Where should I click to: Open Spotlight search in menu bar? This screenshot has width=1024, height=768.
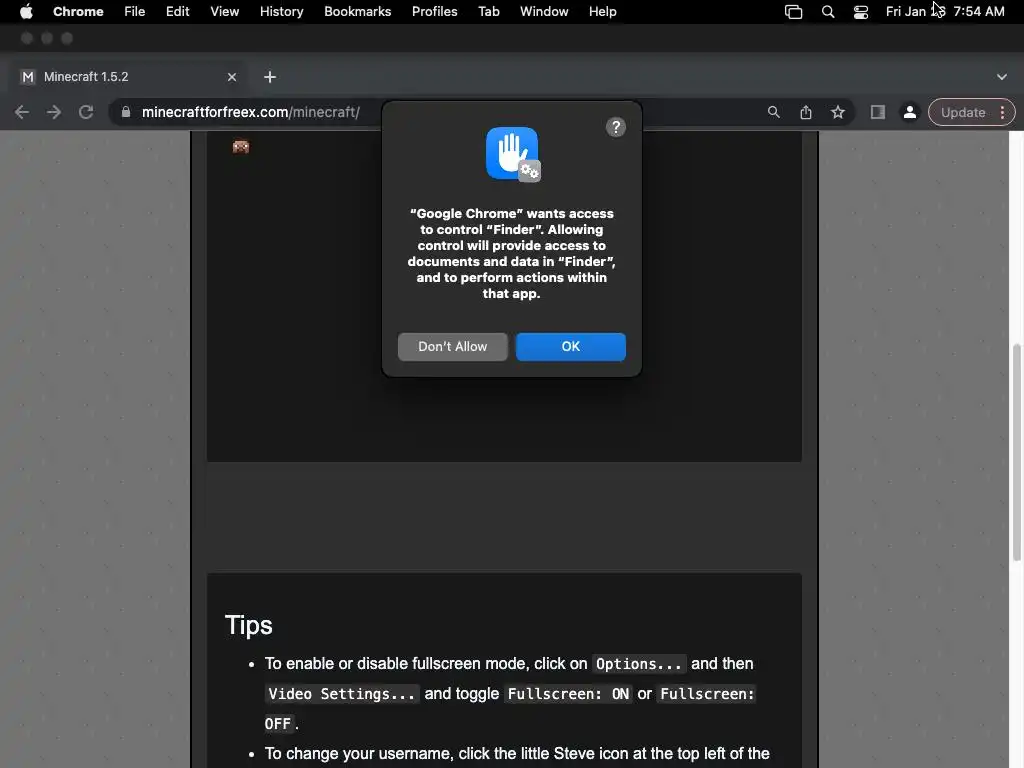coord(828,12)
